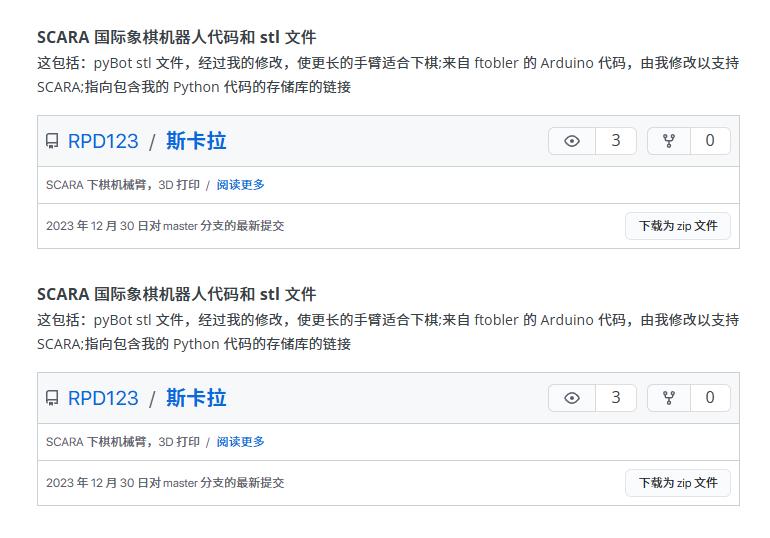Image resolution: width=770 pixels, height=538 pixels.
Task: Click the fork icon in first card
Action: pos(669,141)
